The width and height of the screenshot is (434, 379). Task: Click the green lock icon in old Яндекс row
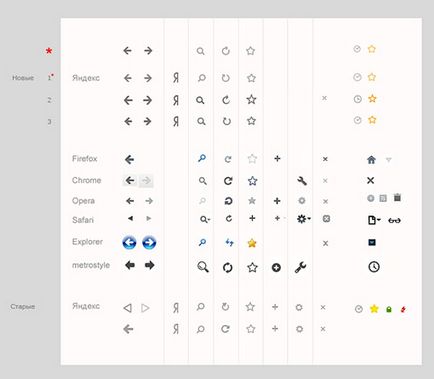coord(389,310)
